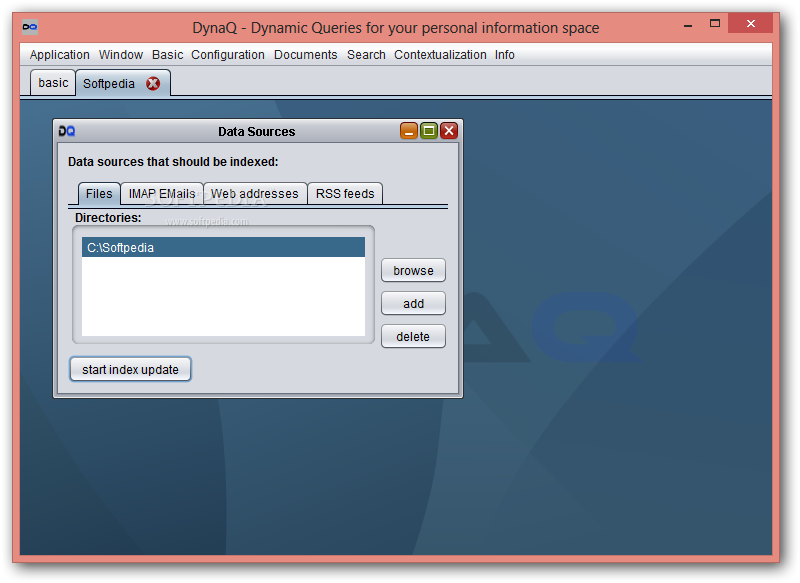Open the Configuration menu
The width and height of the screenshot is (800, 583).
(x=228, y=55)
